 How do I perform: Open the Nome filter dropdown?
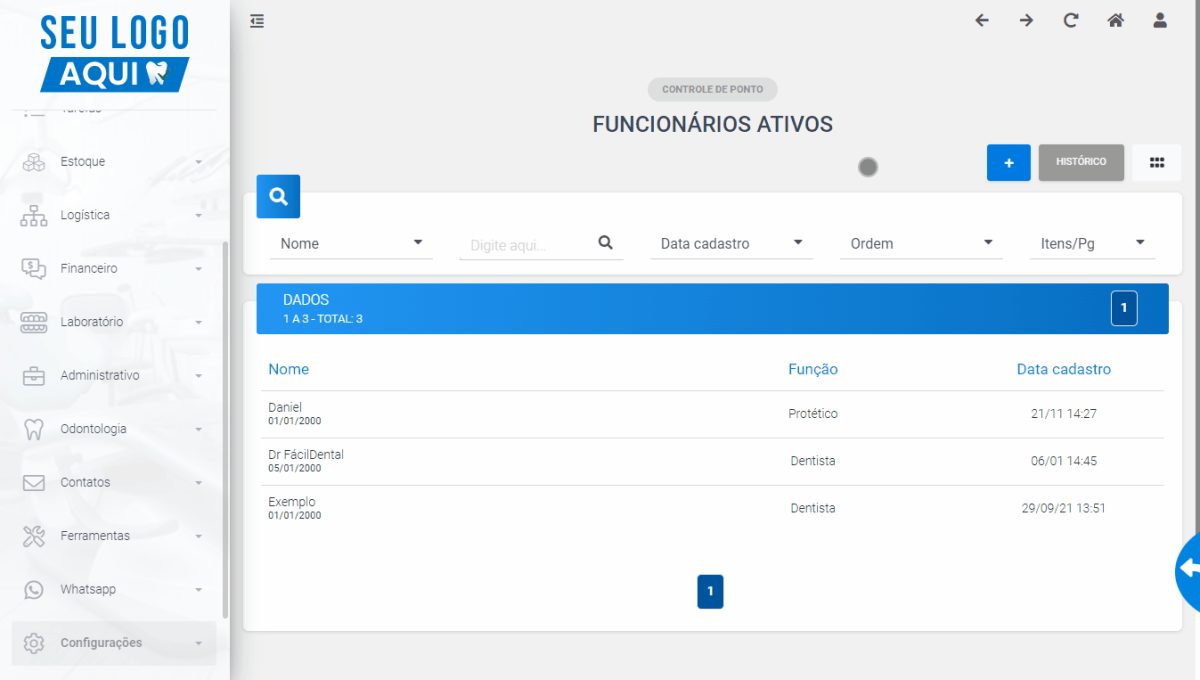351,243
